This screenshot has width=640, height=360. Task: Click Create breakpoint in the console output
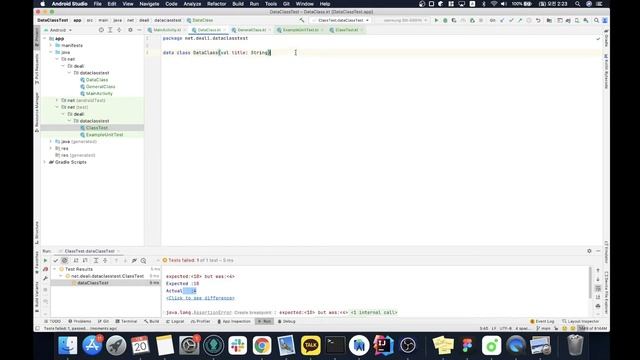253,312
